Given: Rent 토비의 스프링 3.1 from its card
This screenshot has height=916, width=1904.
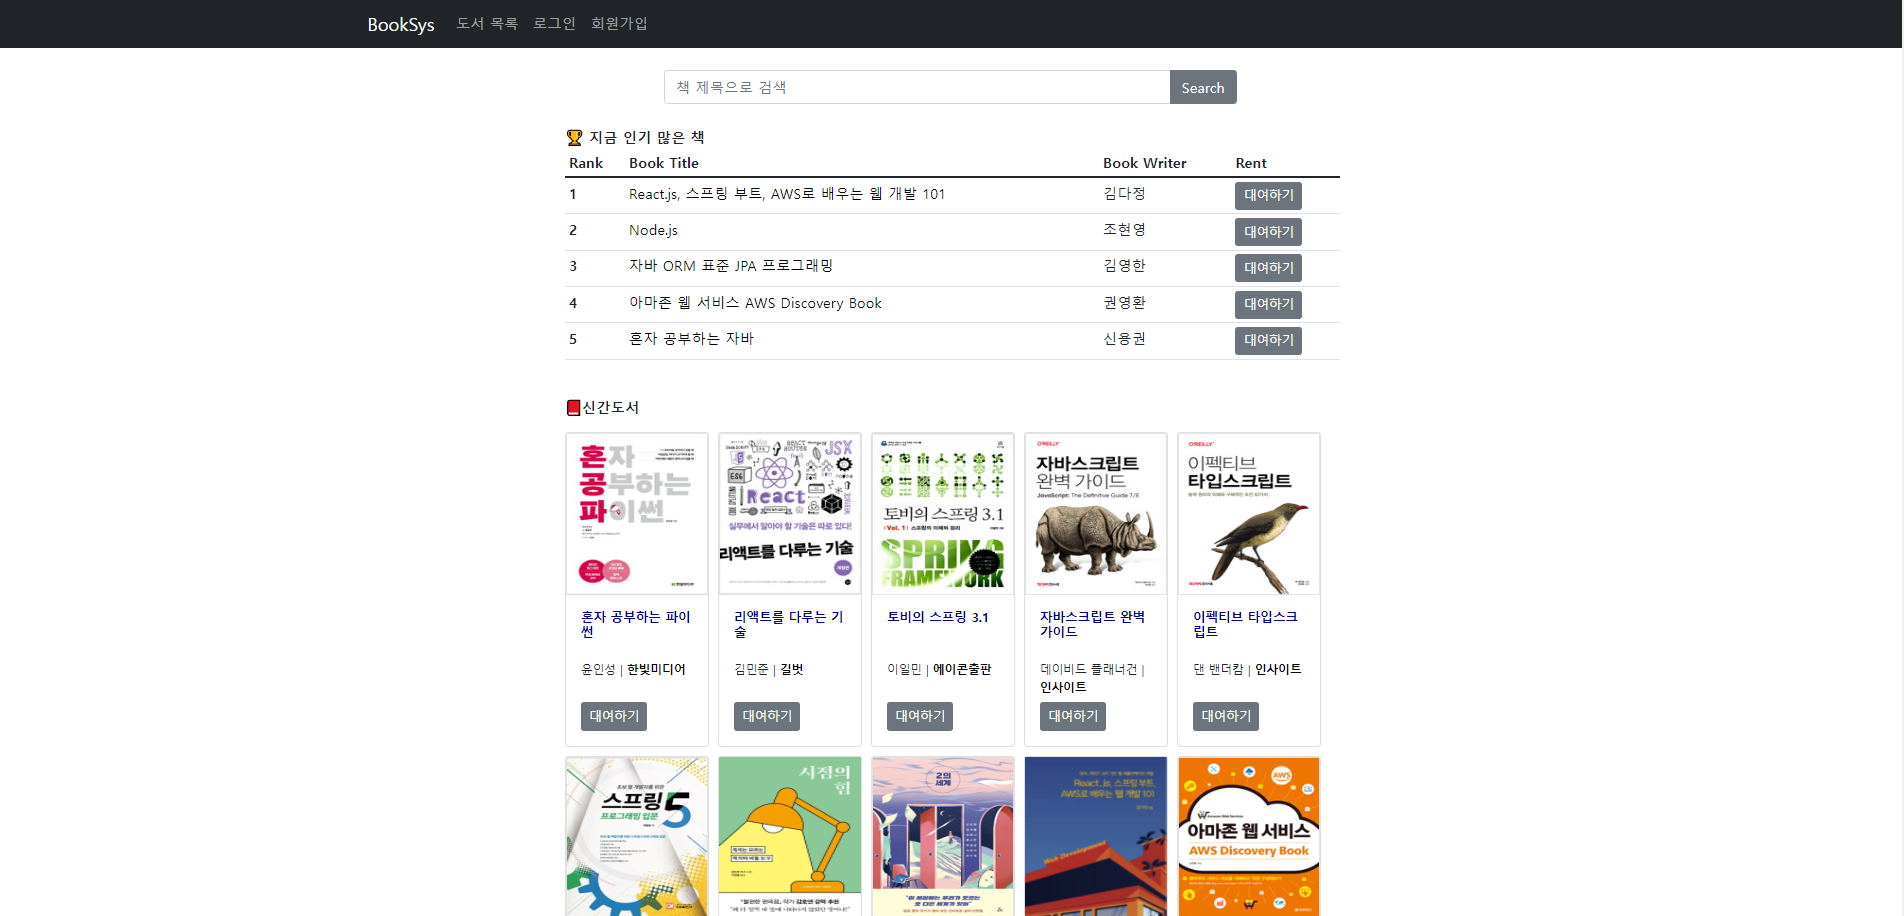Looking at the screenshot, I should click(918, 716).
